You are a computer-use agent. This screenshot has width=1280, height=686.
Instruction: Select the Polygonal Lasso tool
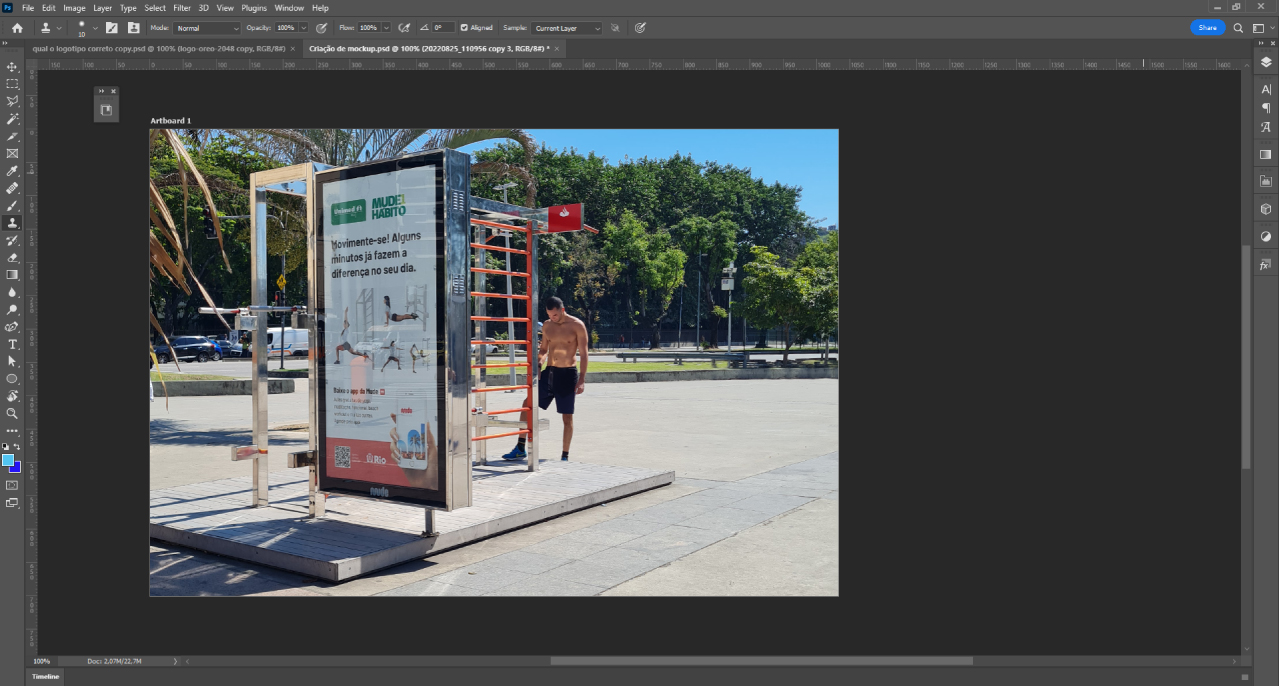(12, 101)
